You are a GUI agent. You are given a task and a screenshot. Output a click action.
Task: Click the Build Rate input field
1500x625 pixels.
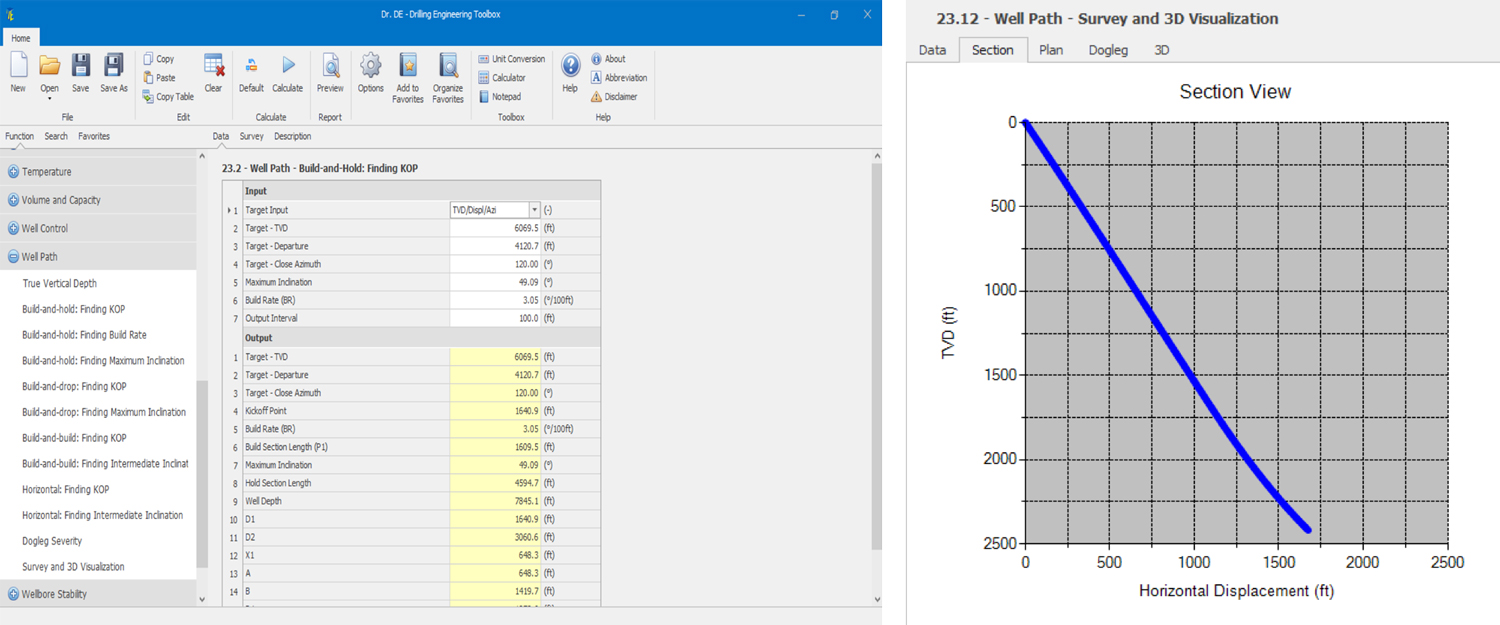tap(495, 300)
